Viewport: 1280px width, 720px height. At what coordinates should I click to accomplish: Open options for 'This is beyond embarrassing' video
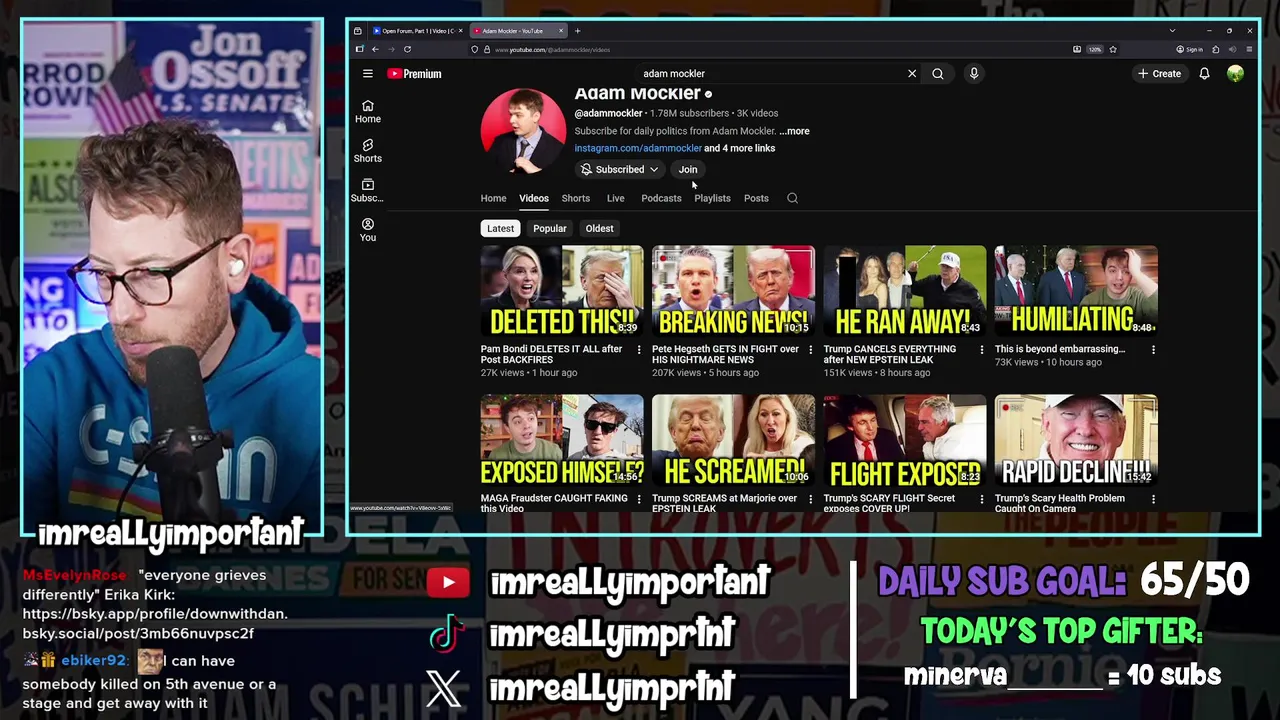pos(1153,350)
